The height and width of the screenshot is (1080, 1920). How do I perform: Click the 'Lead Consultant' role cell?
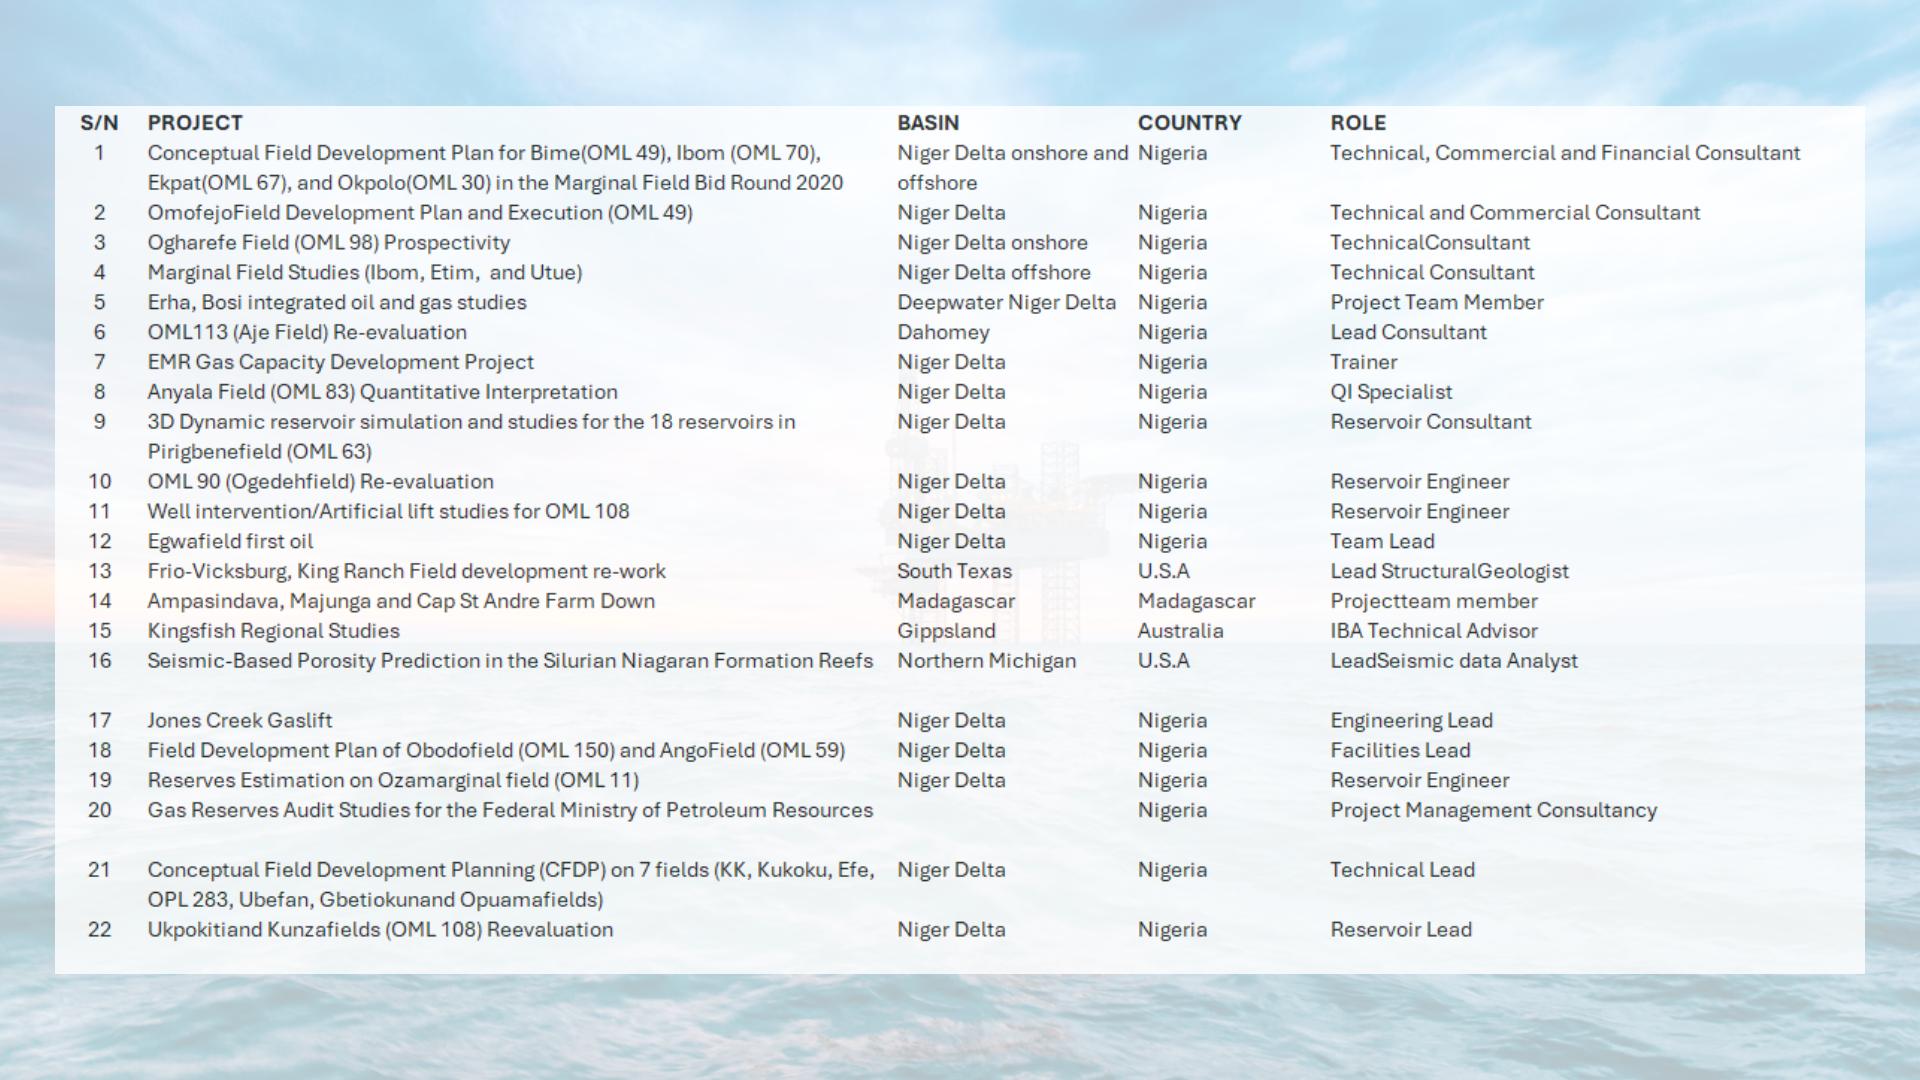[x=1408, y=332]
